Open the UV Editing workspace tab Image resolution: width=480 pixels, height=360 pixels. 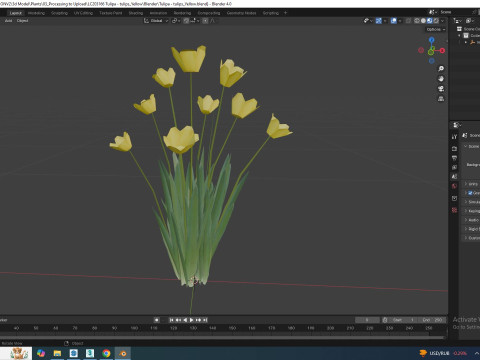pyautogui.click(x=83, y=13)
